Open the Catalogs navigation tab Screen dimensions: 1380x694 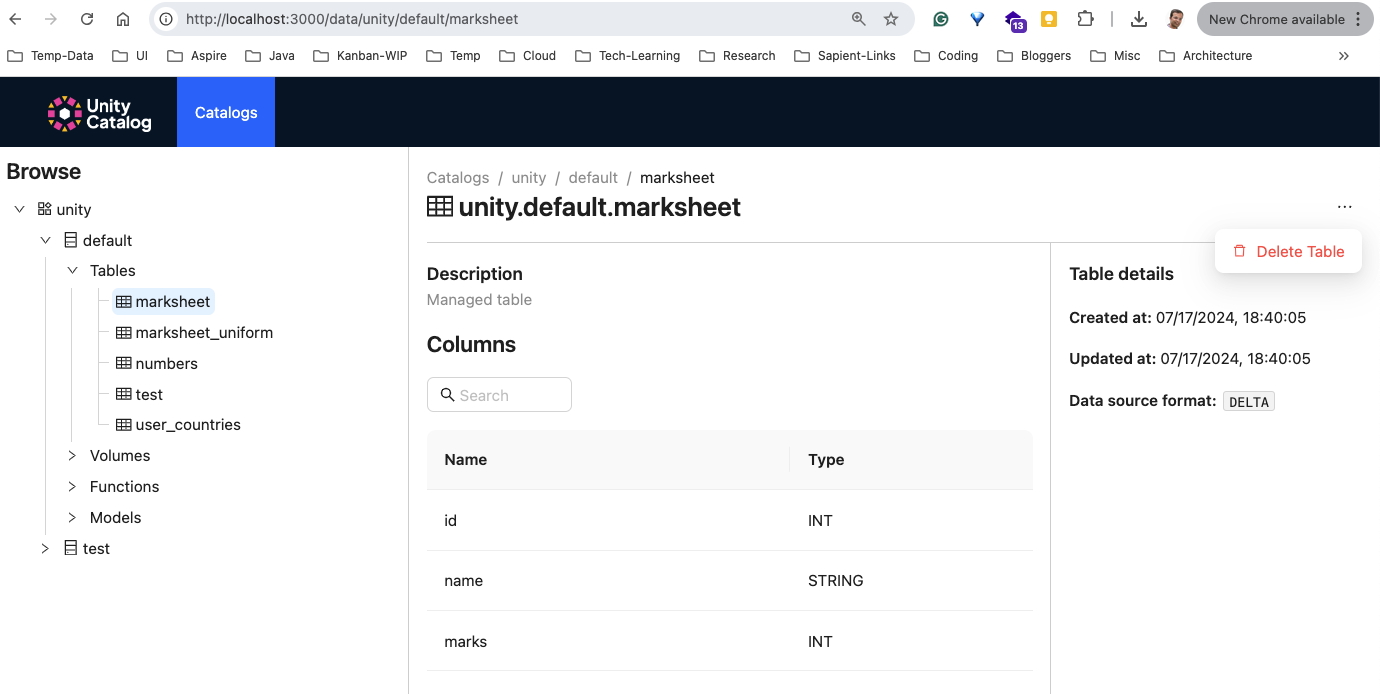[x=226, y=112]
